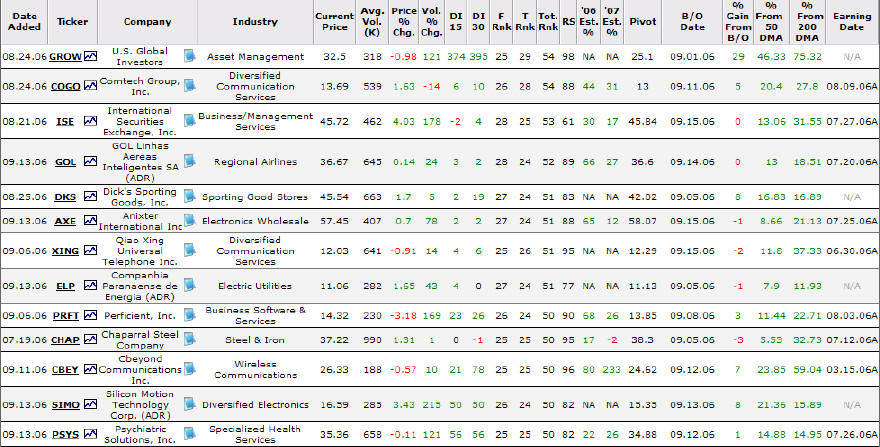
Task: Follow the GOL ticker link
Action: (x=66, y=162)
